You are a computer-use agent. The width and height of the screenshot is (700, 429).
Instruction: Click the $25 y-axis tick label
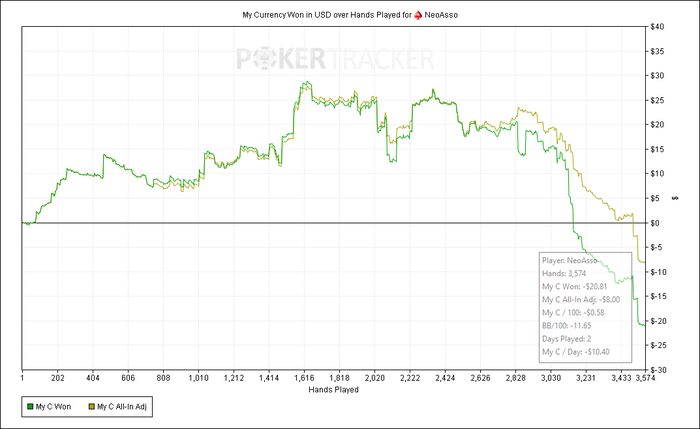click(x=658, y=100)
